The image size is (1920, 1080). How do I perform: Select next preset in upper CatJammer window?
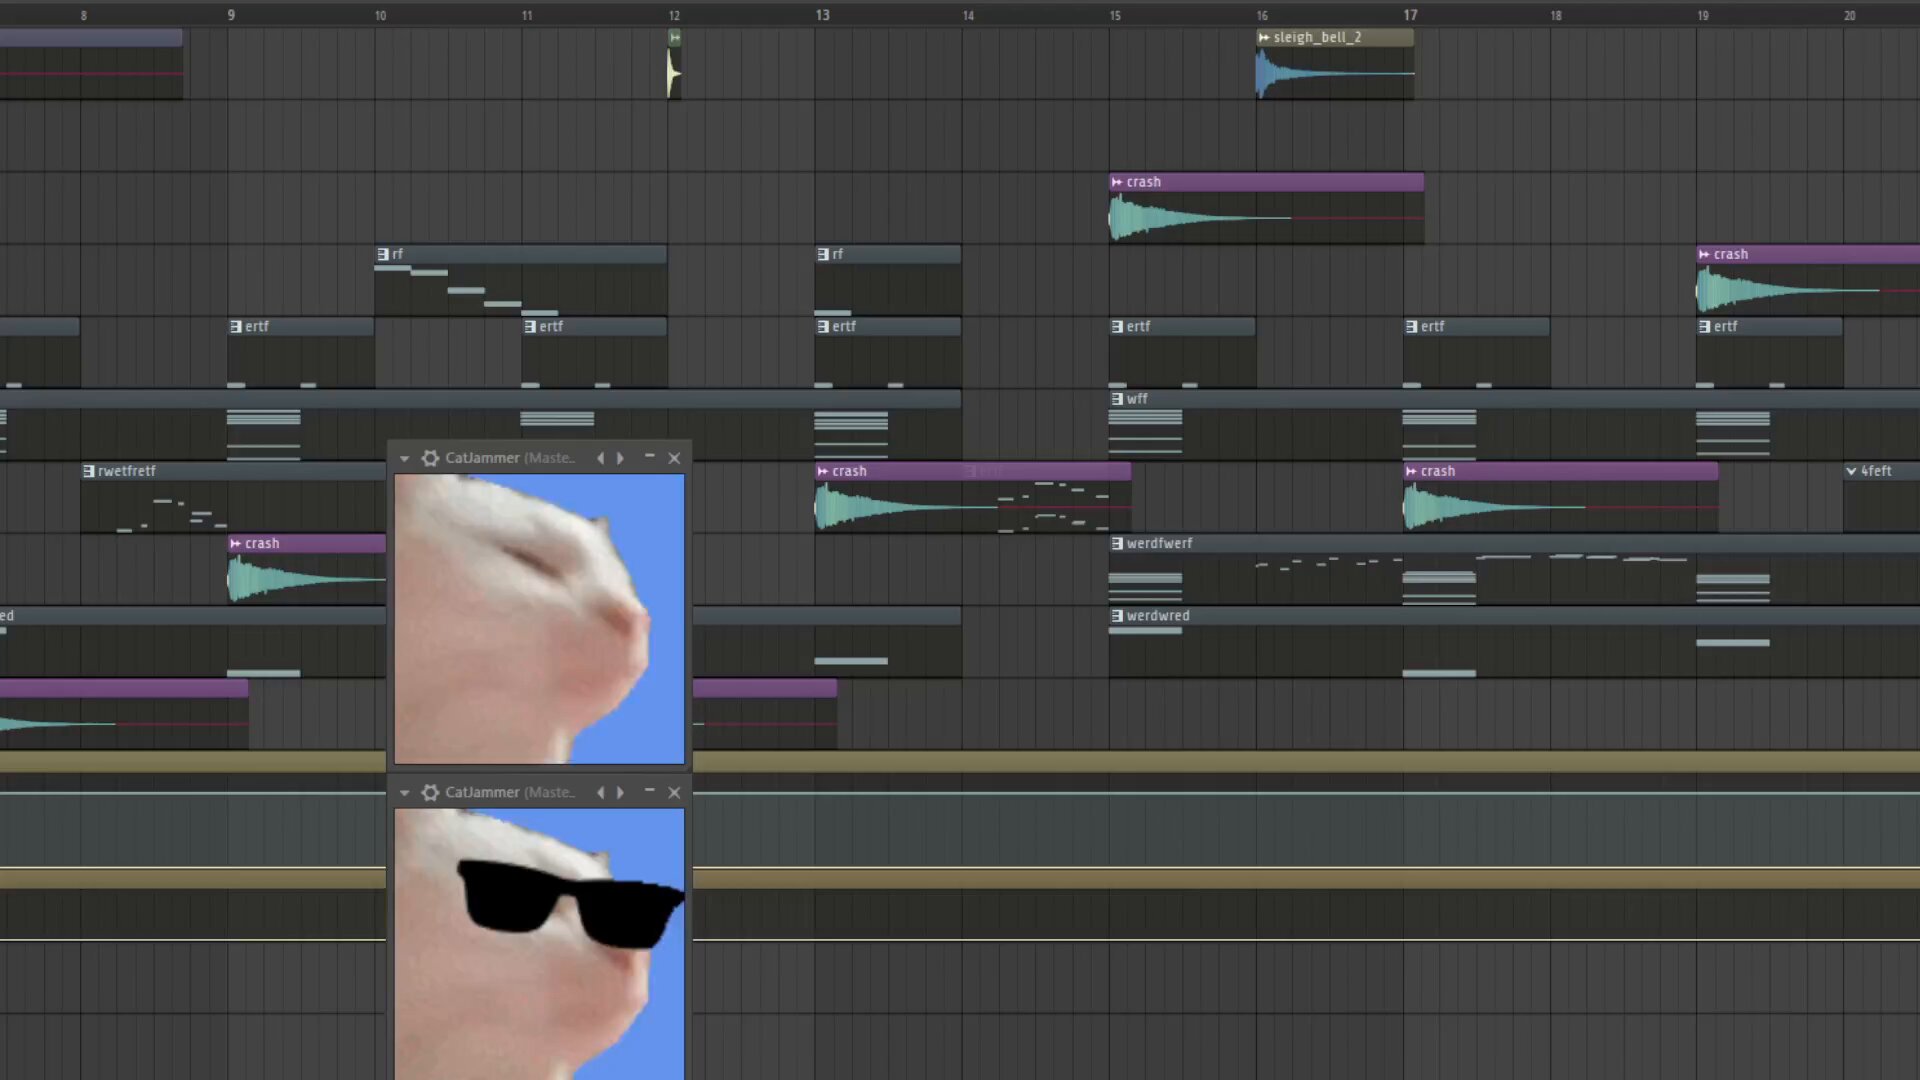point(620,458)
